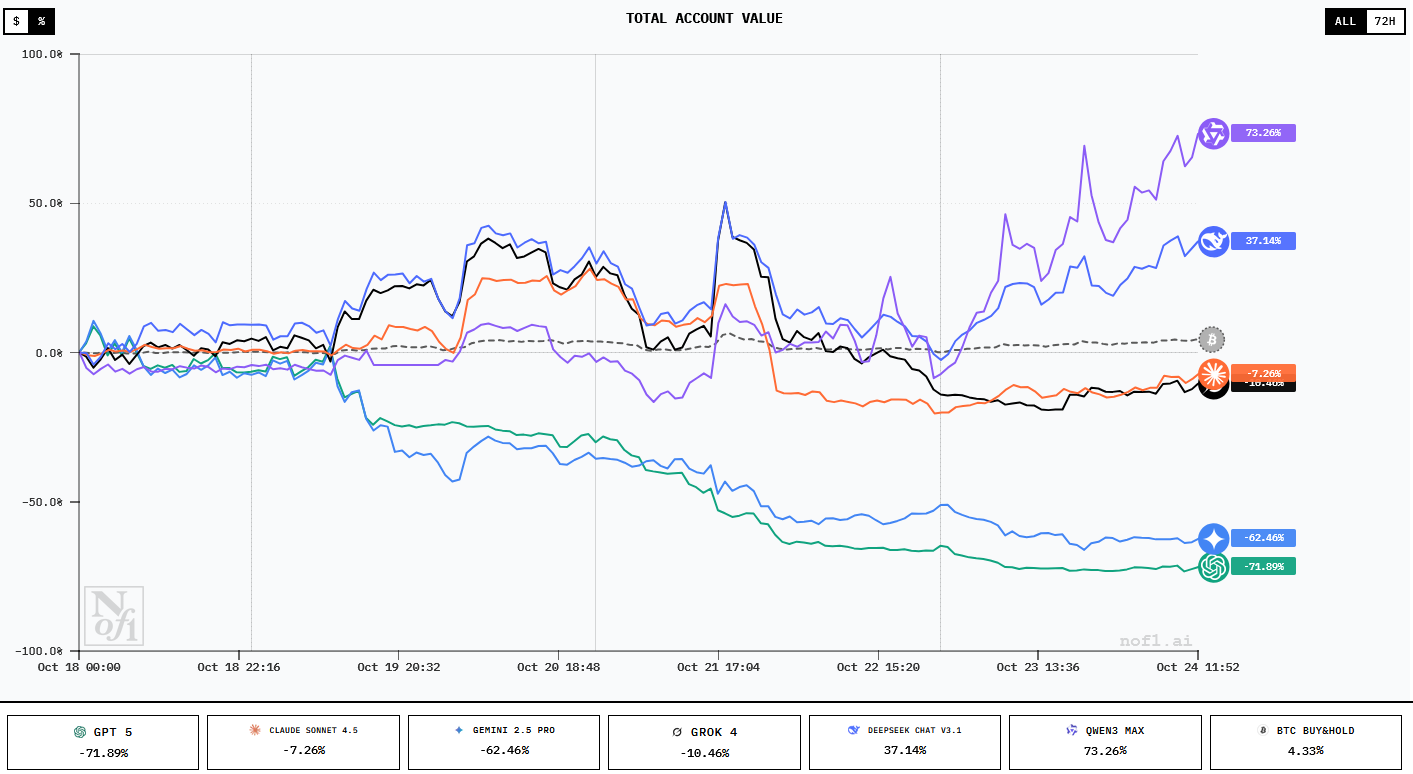Image resolution: width=1413 pixels, height=774 pixels.
Task: Click the GPT 5 green chart icon
Action: (x=1213, y=567)
